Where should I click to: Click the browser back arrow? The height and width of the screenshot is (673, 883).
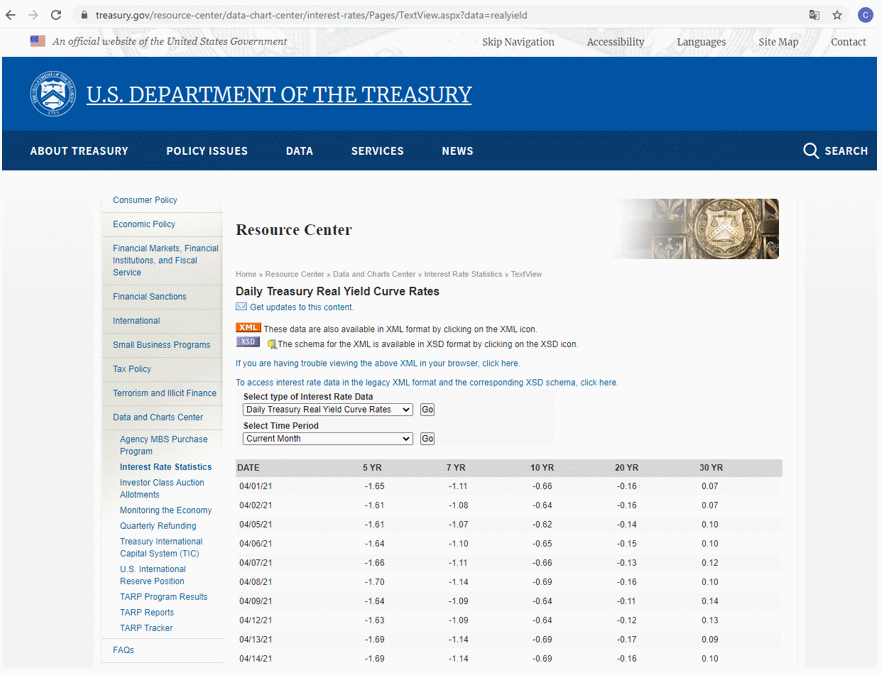[x=11, y=15]
